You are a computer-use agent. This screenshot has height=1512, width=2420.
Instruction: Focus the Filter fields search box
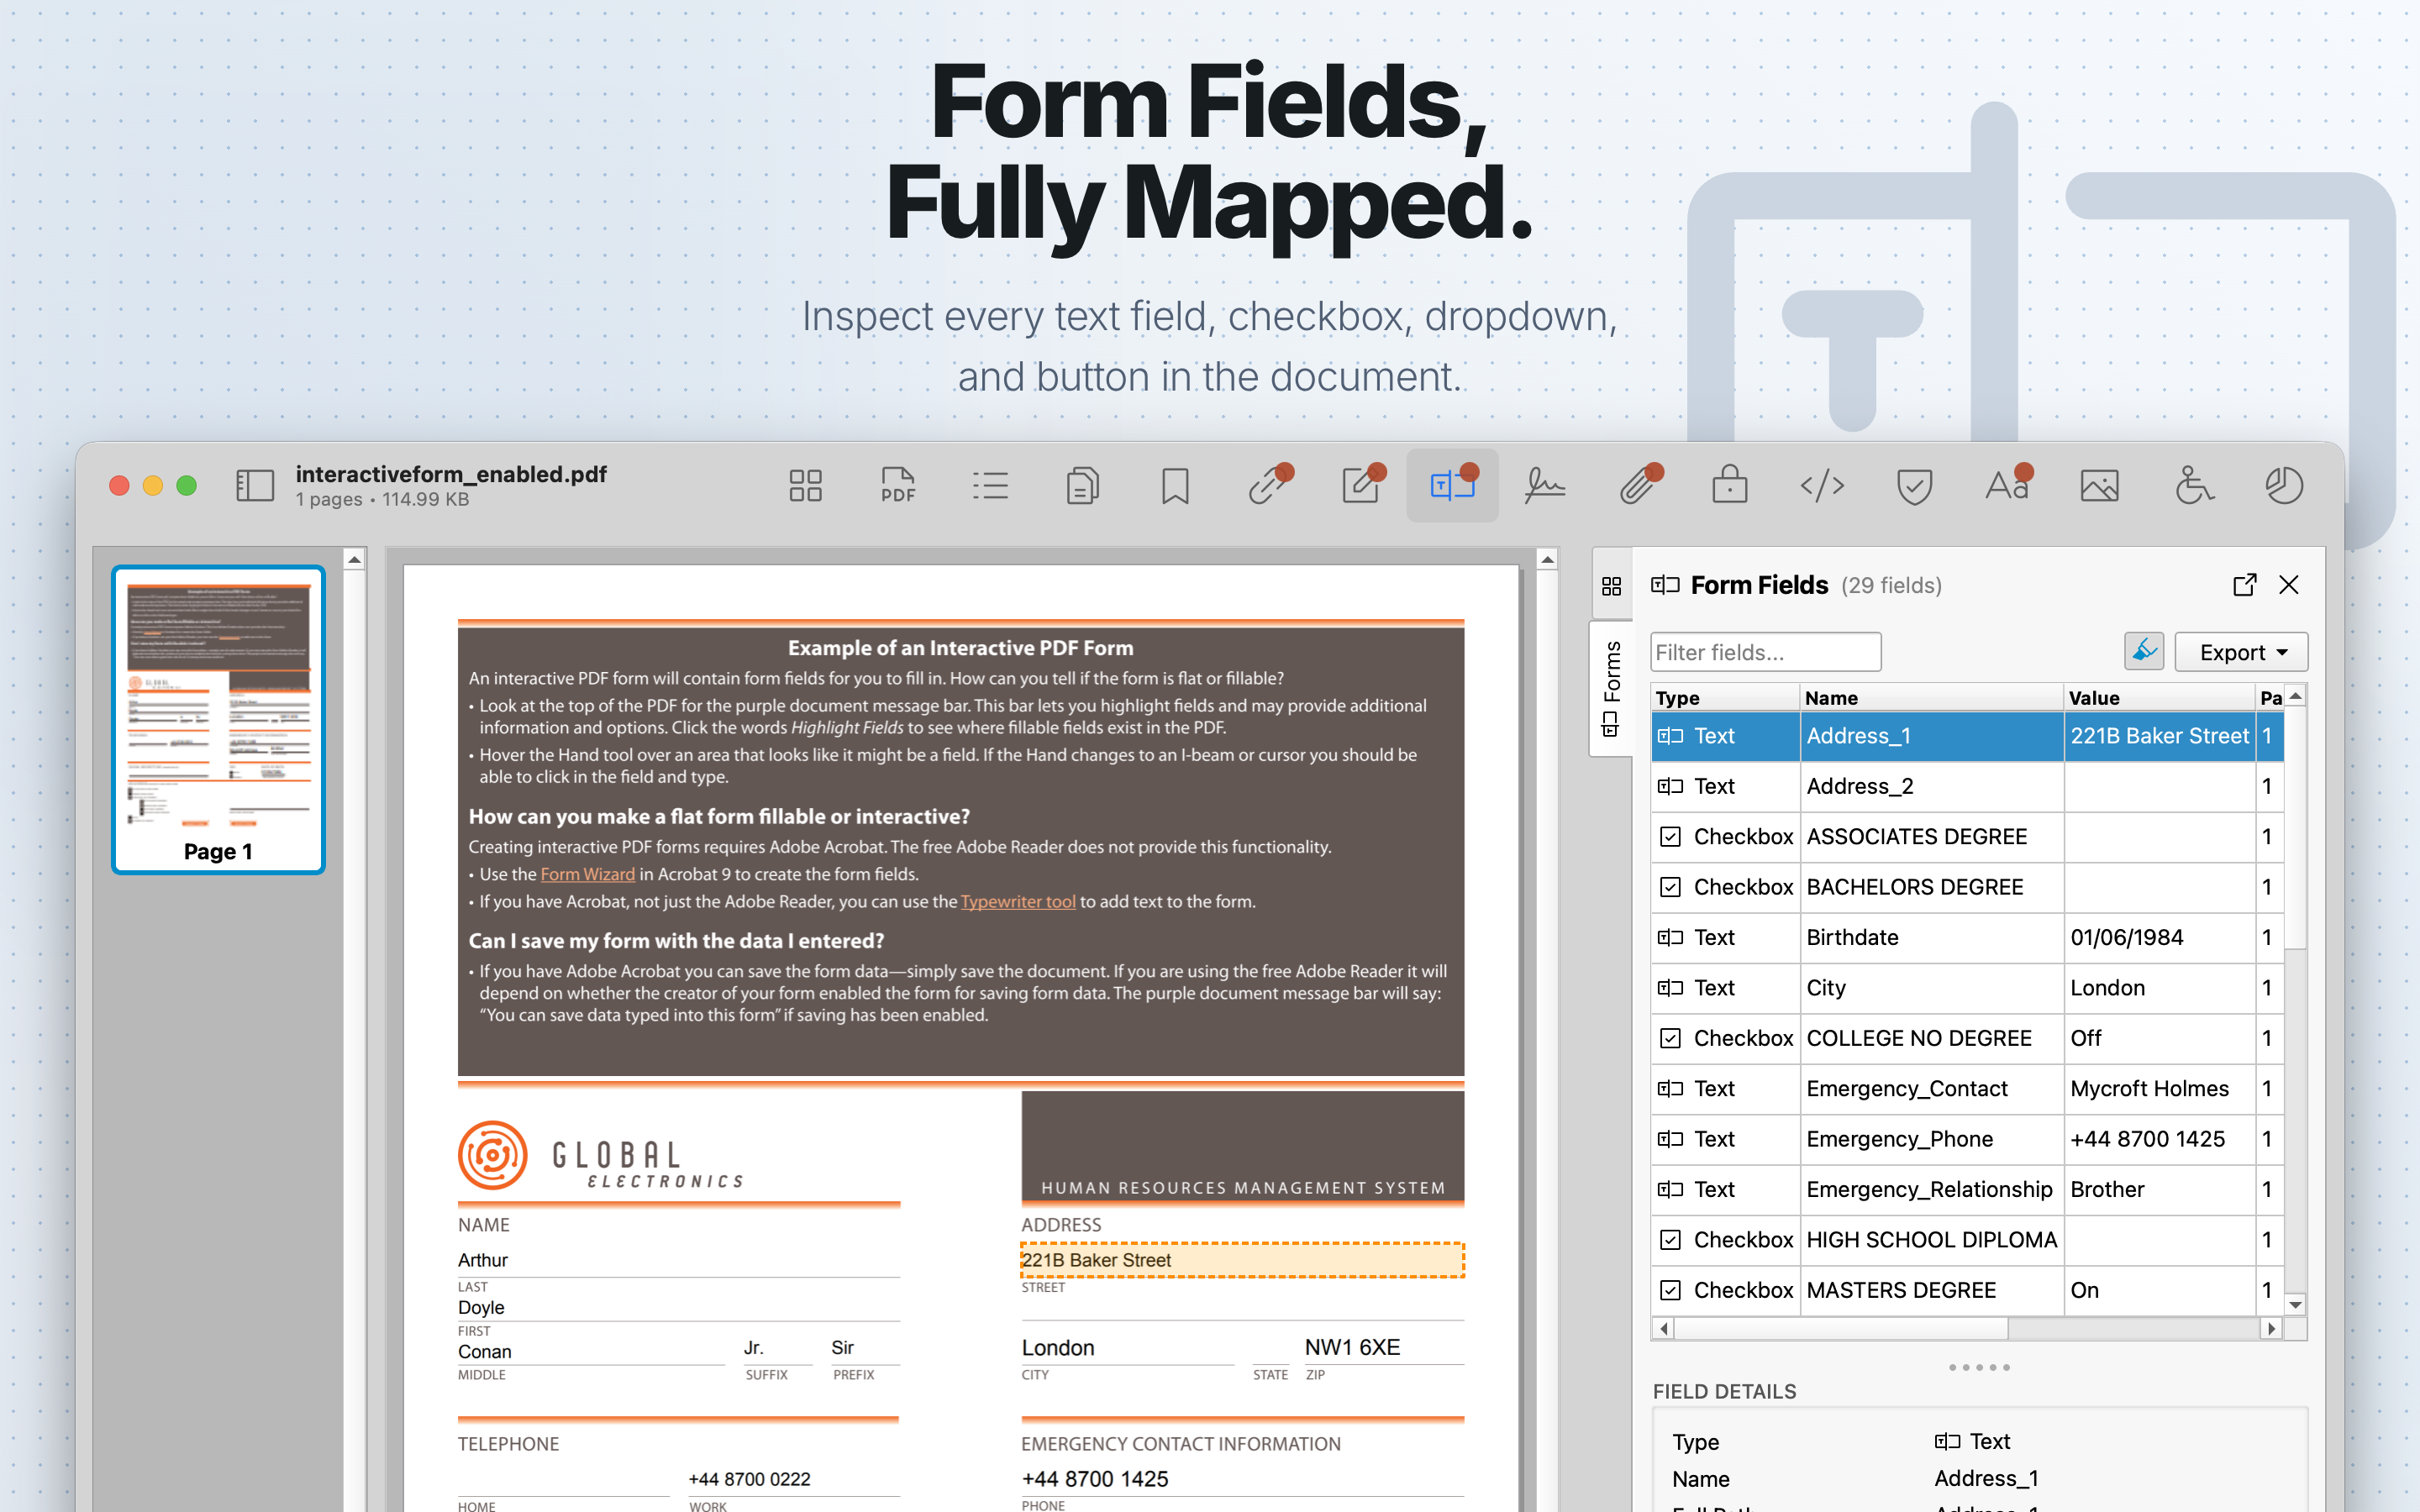pyautogui.click(x=1765, y=652)
